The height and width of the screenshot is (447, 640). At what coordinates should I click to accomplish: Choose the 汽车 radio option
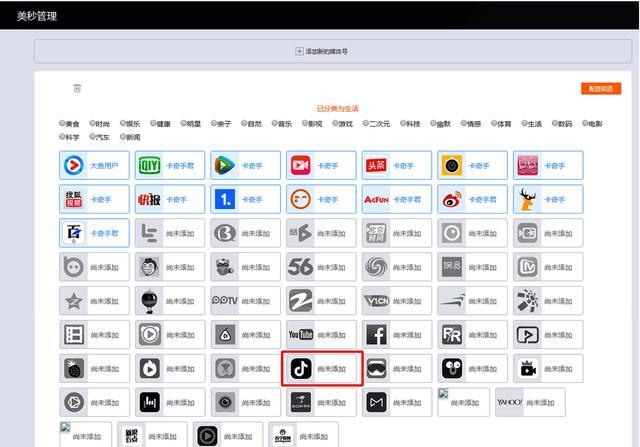tap(92, 137)
